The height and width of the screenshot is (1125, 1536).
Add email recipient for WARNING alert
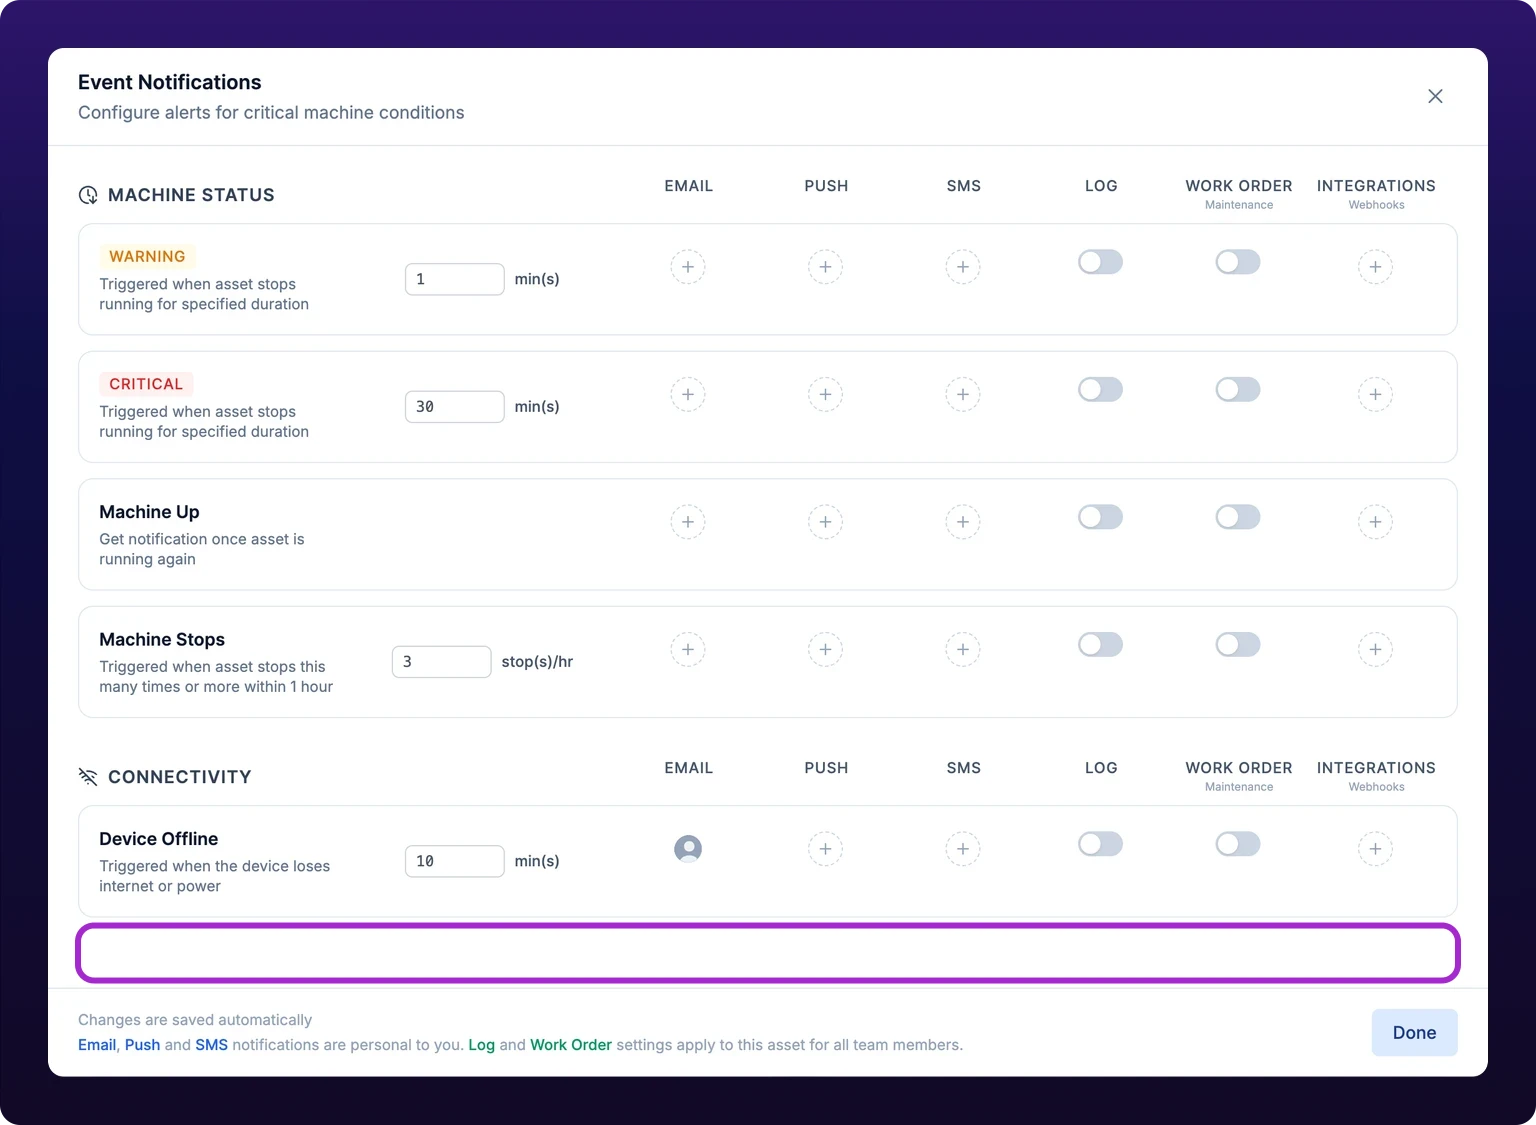point(688,267)
